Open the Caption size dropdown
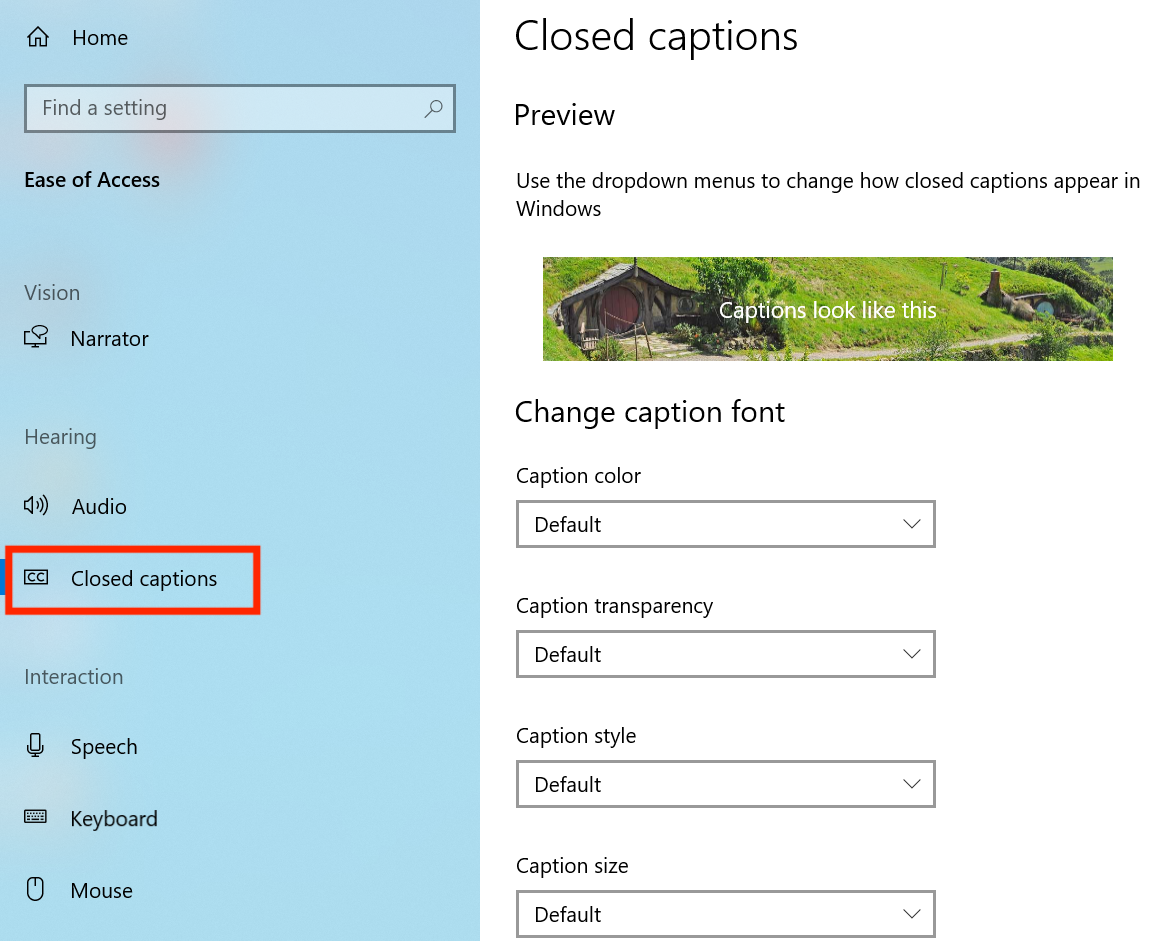The image size is (1150, 941). point(725,914)
